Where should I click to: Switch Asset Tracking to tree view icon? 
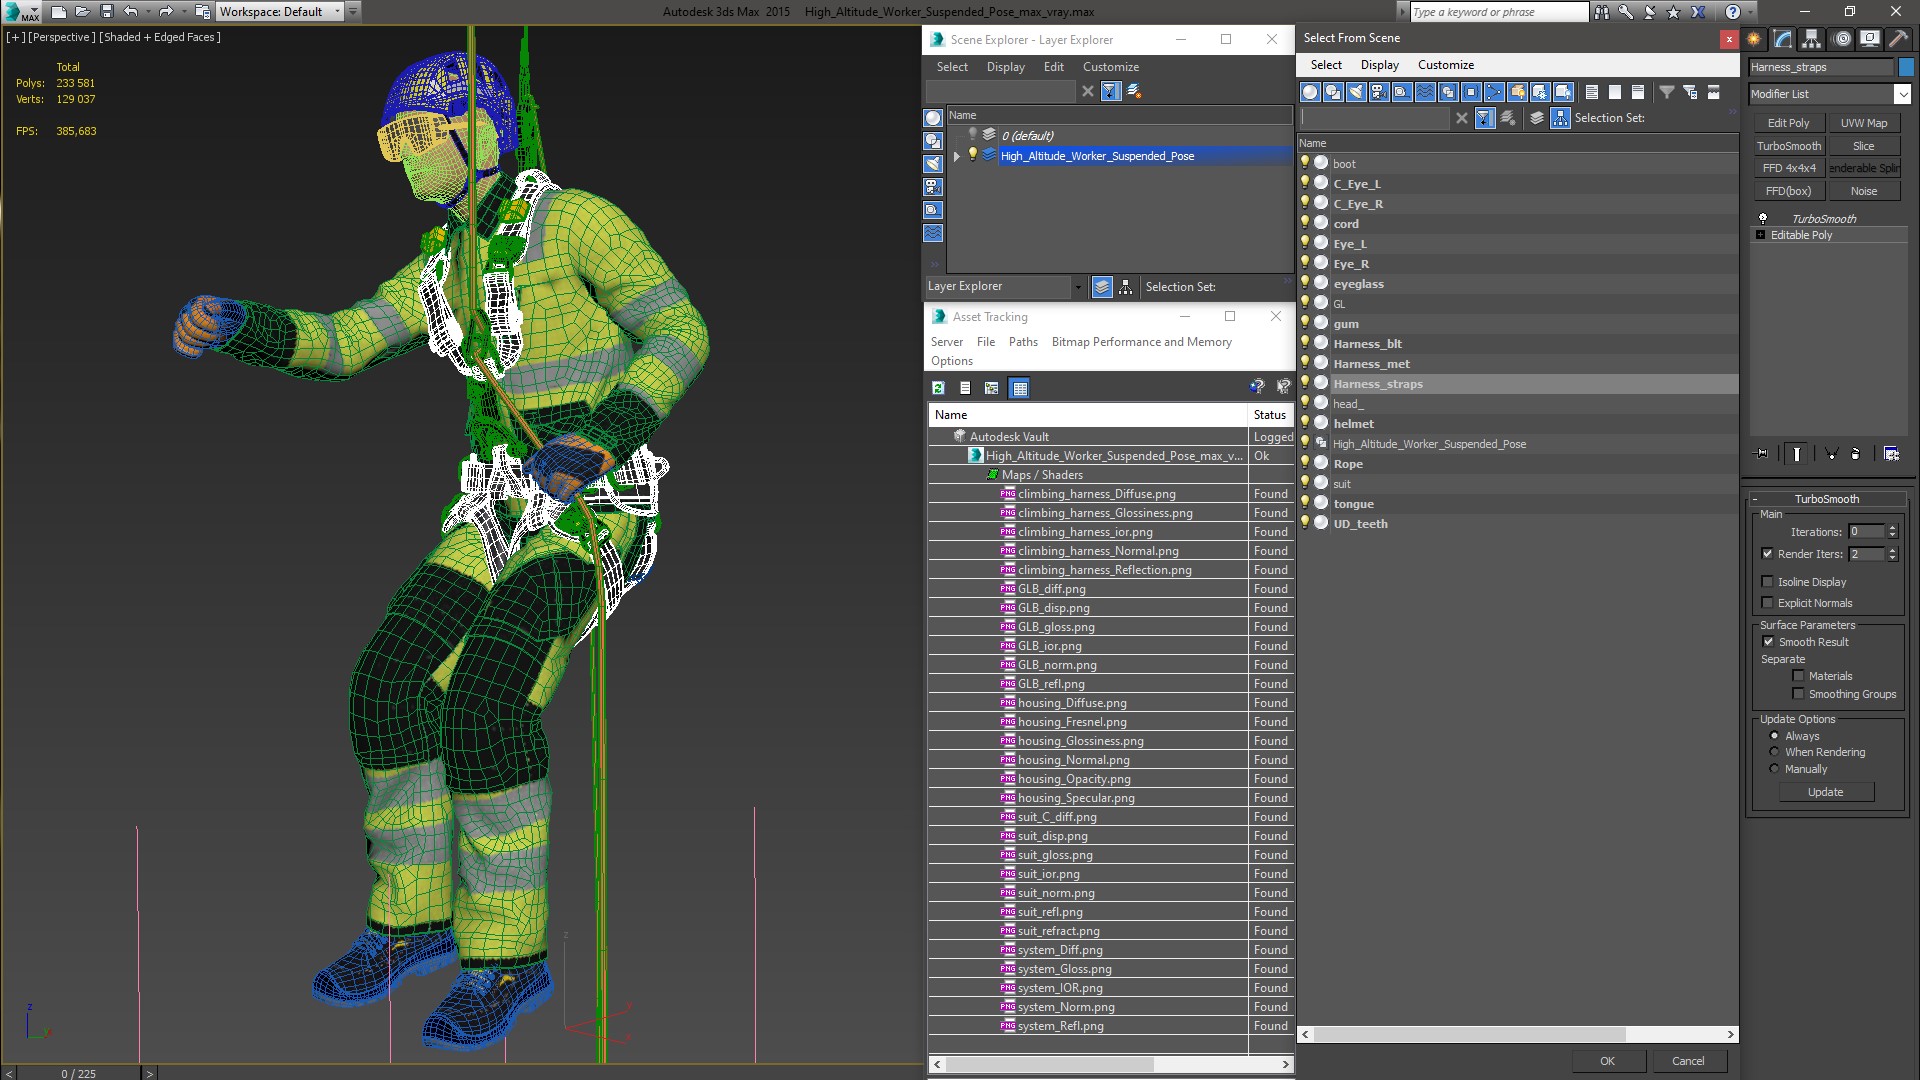tap(991, 388)
